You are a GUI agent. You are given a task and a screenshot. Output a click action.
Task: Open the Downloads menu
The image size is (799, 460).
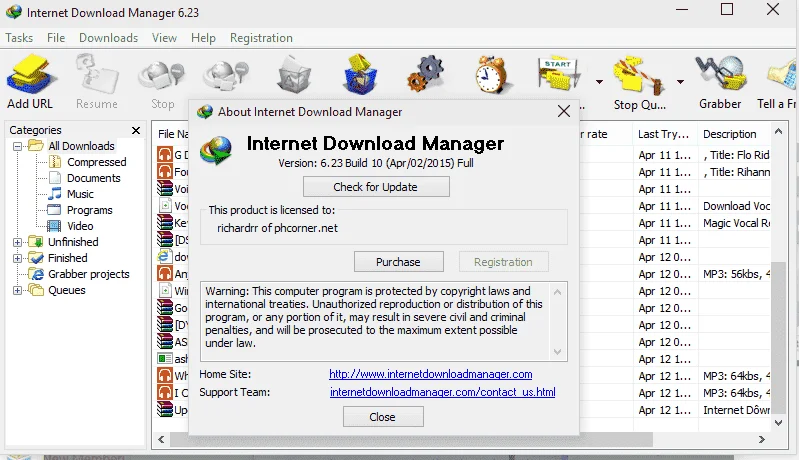coord(109,38)
